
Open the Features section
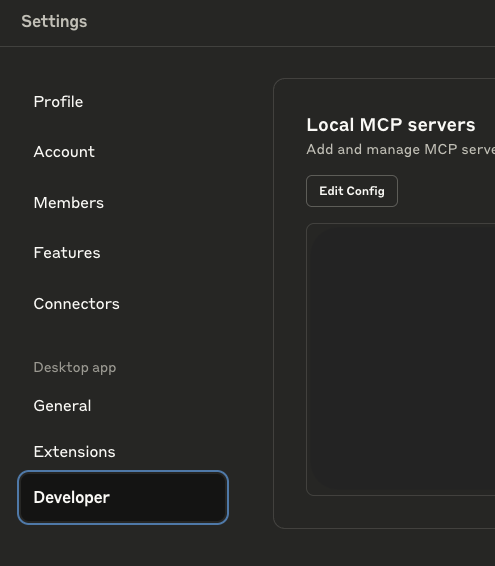[x=67, y=253]
